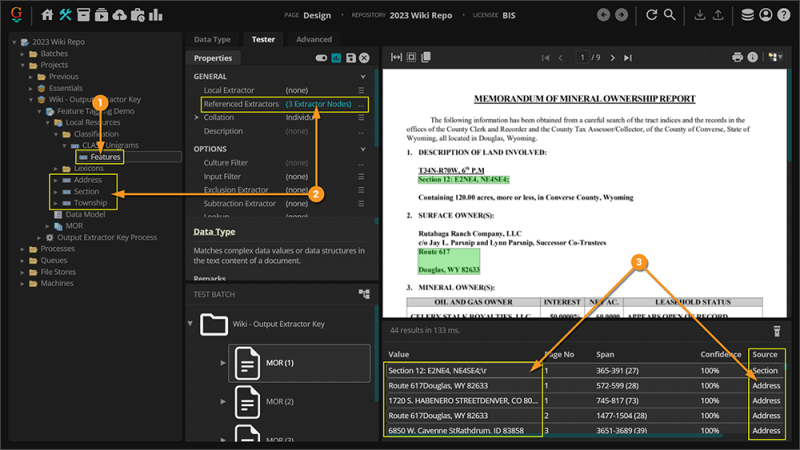Open the Advanced tab
The width and height of the screenshot is (800, 450).
tap(313, 39)
